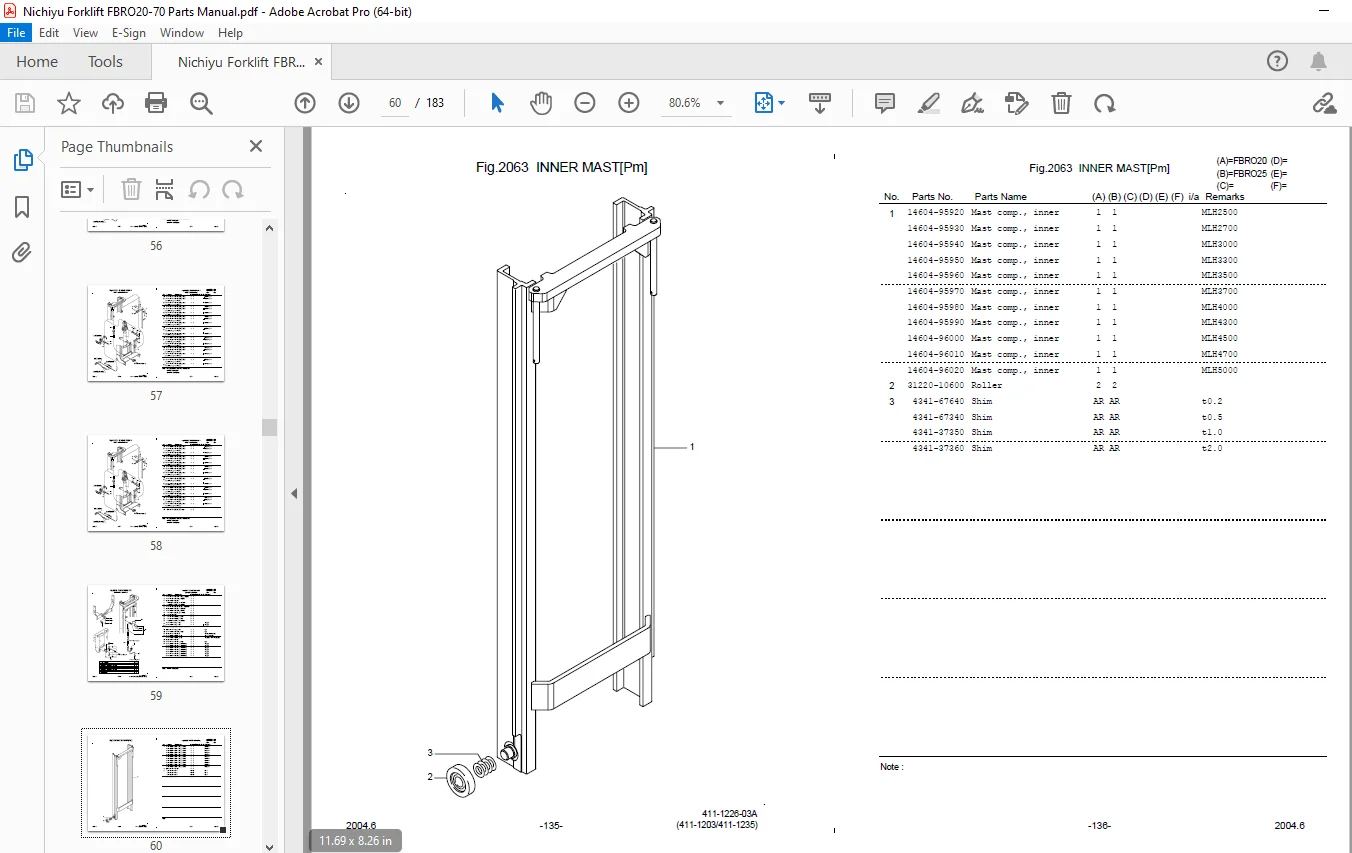
Task: Zoom in with the plus icon
Action: (629, 103)
